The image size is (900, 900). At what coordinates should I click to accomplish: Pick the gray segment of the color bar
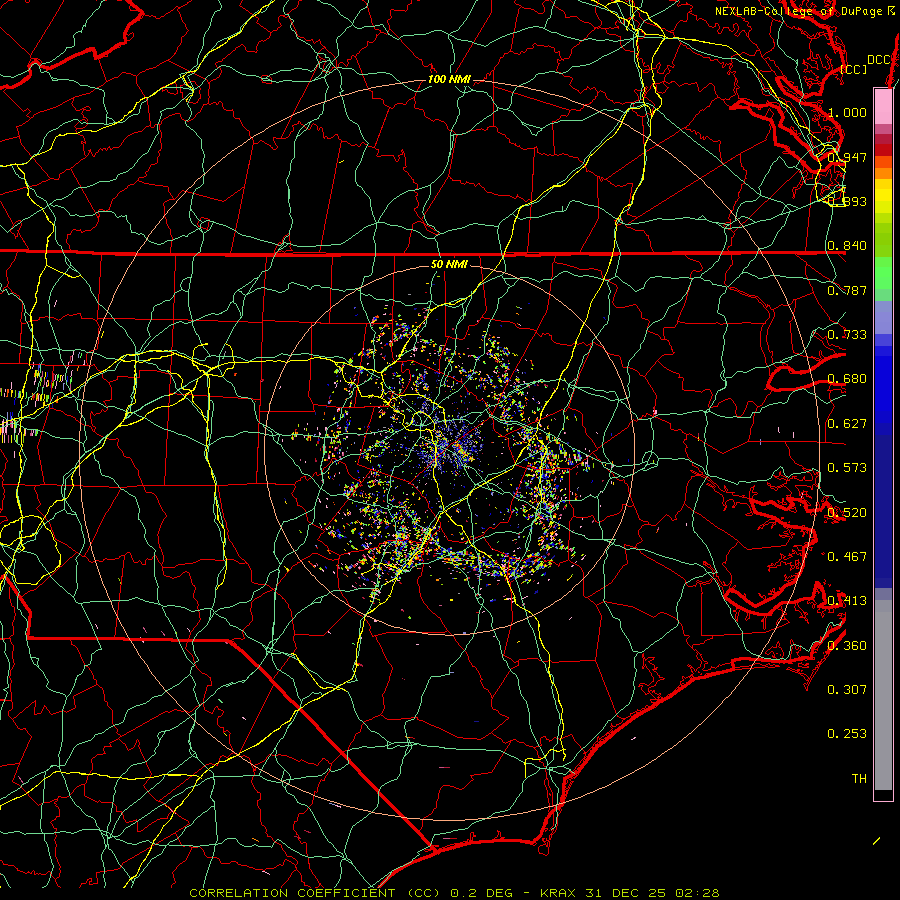883,695
